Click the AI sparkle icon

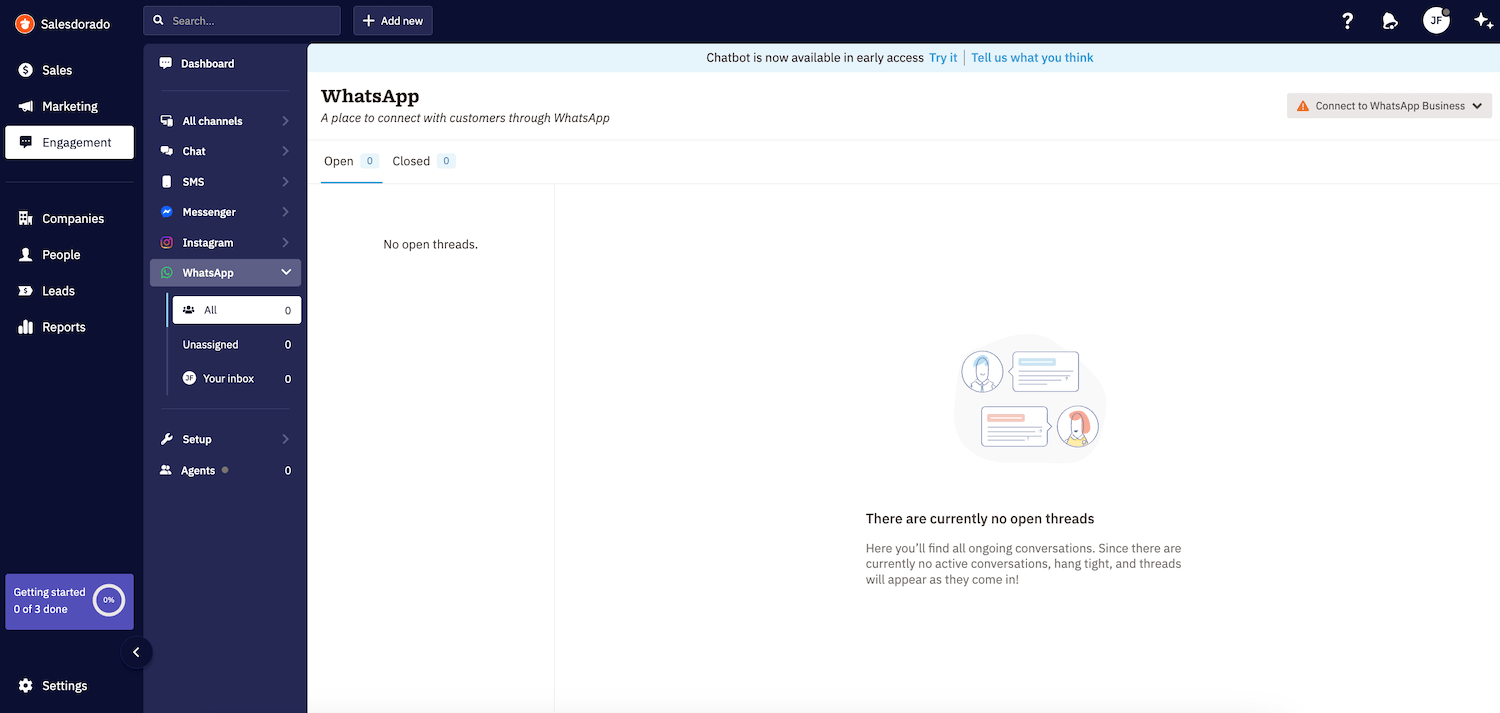pos(1483,21)
